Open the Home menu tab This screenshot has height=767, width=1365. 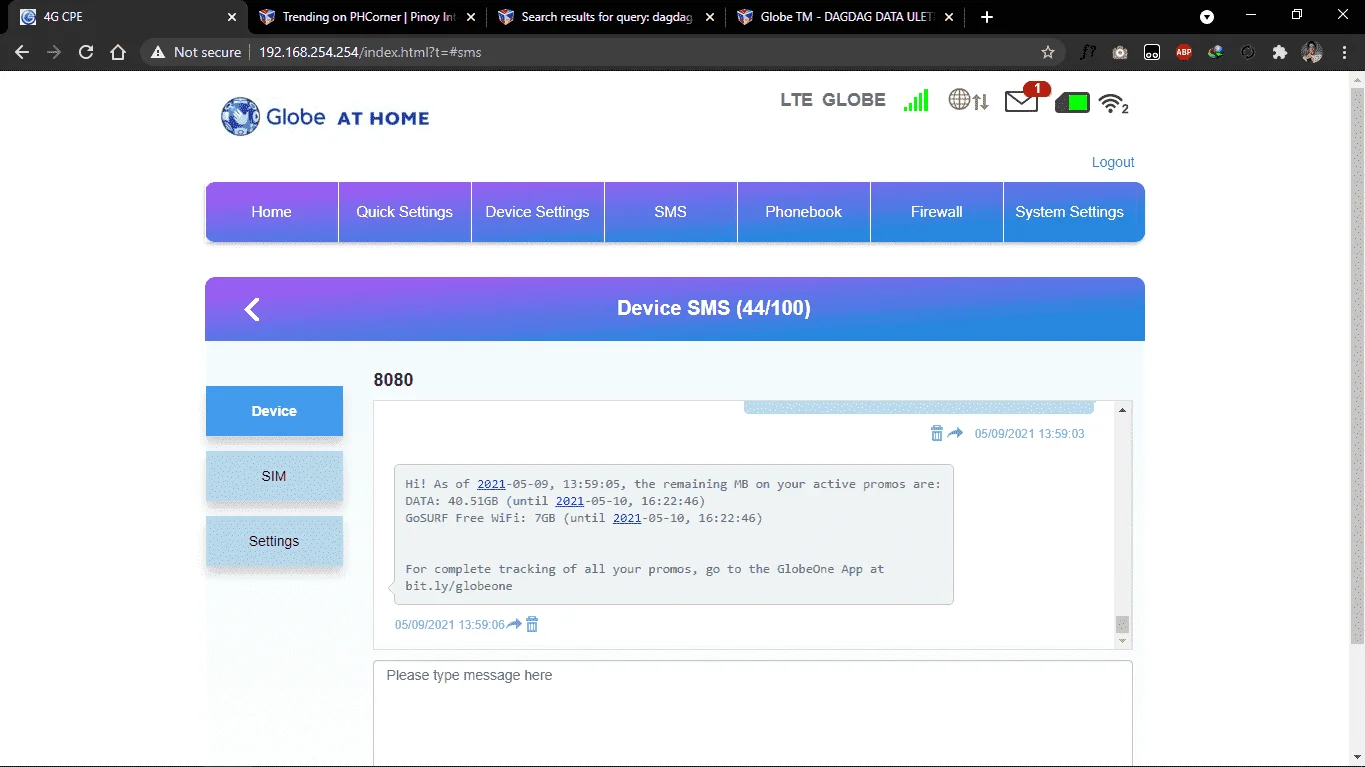click(272, 212)
